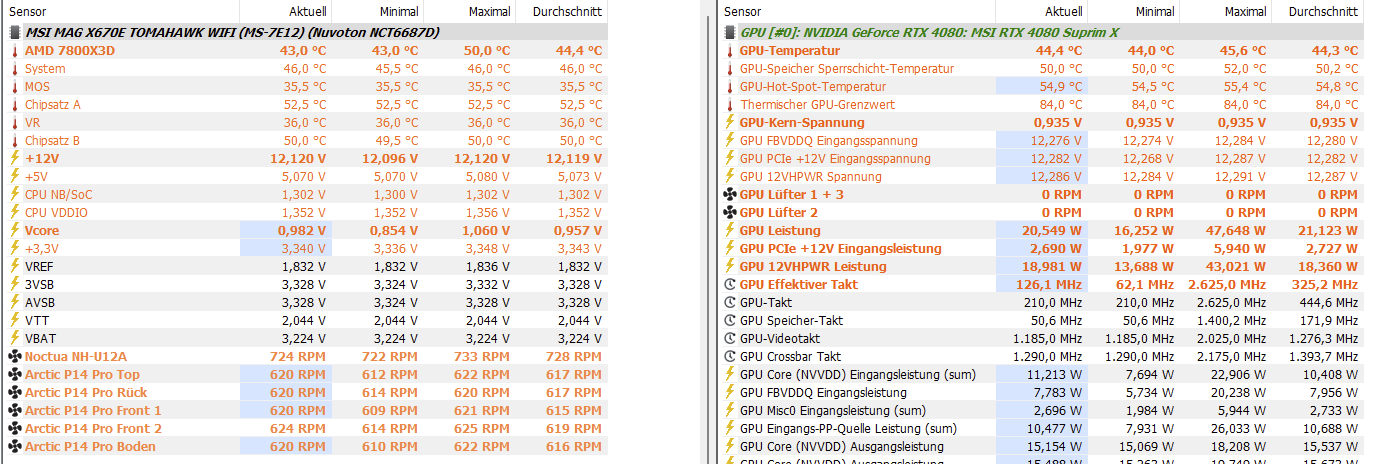Image resolution: width=1383 pixels, height=464 pixels.
Task: Click the GPU chip icon of NVIDIA RTX 4080 header
Action: (729, 32)
